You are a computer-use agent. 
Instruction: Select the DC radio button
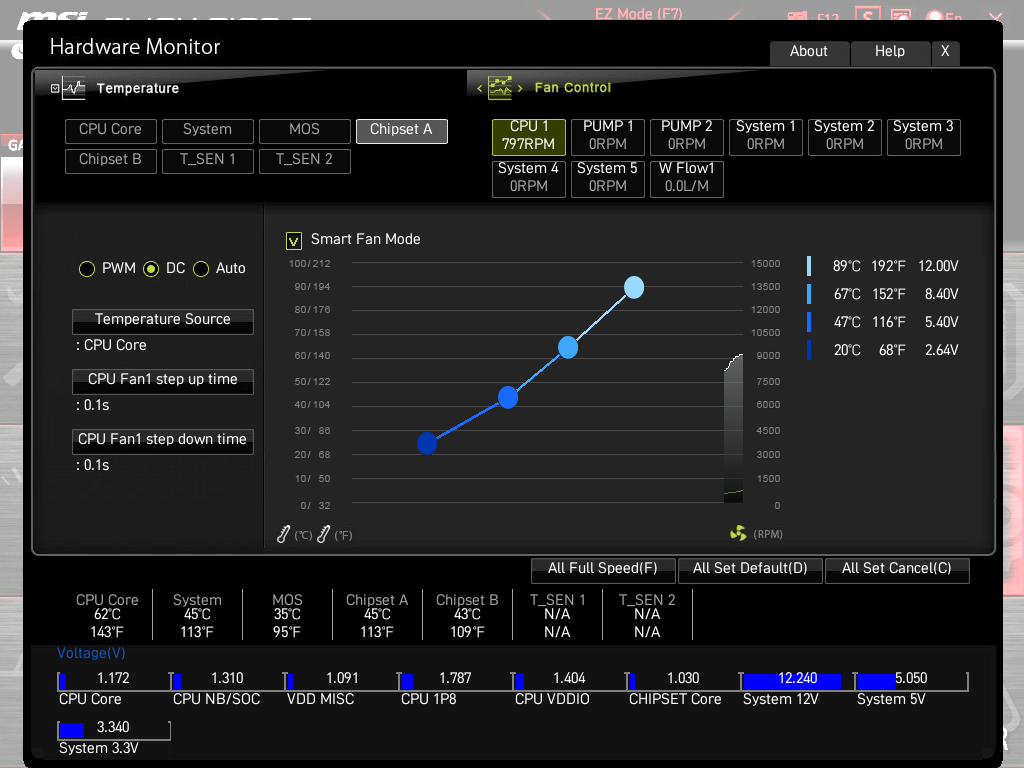click(151, 269)
